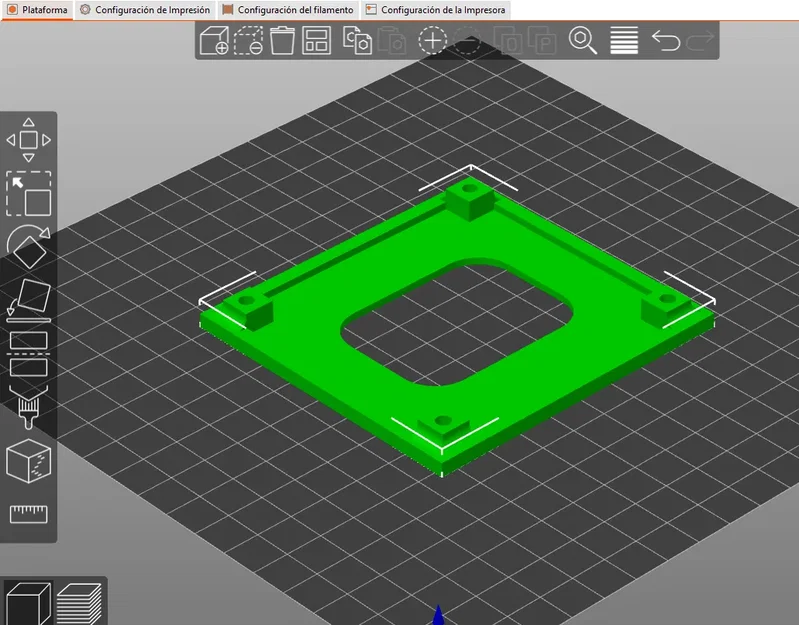Click the Add object cube icon
This screenshot has height=625, width=799.
click(214, 40)
